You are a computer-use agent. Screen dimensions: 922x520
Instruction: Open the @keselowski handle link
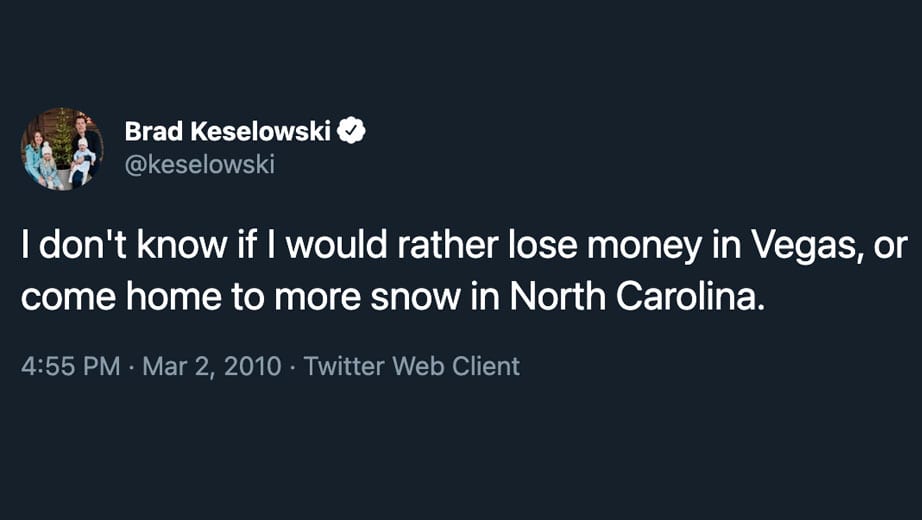(x=199, y=164)
